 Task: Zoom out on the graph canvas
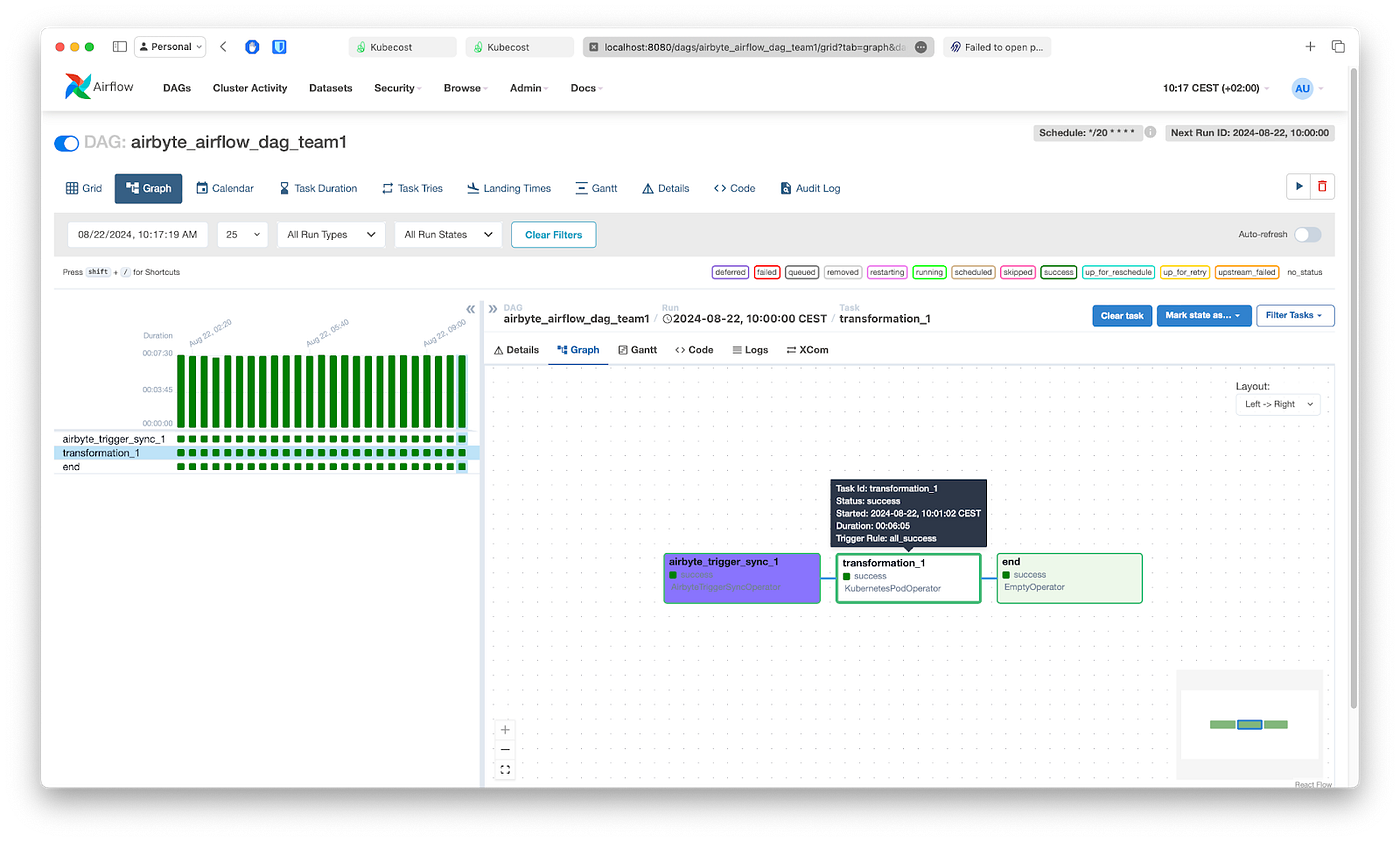point(505,750)
